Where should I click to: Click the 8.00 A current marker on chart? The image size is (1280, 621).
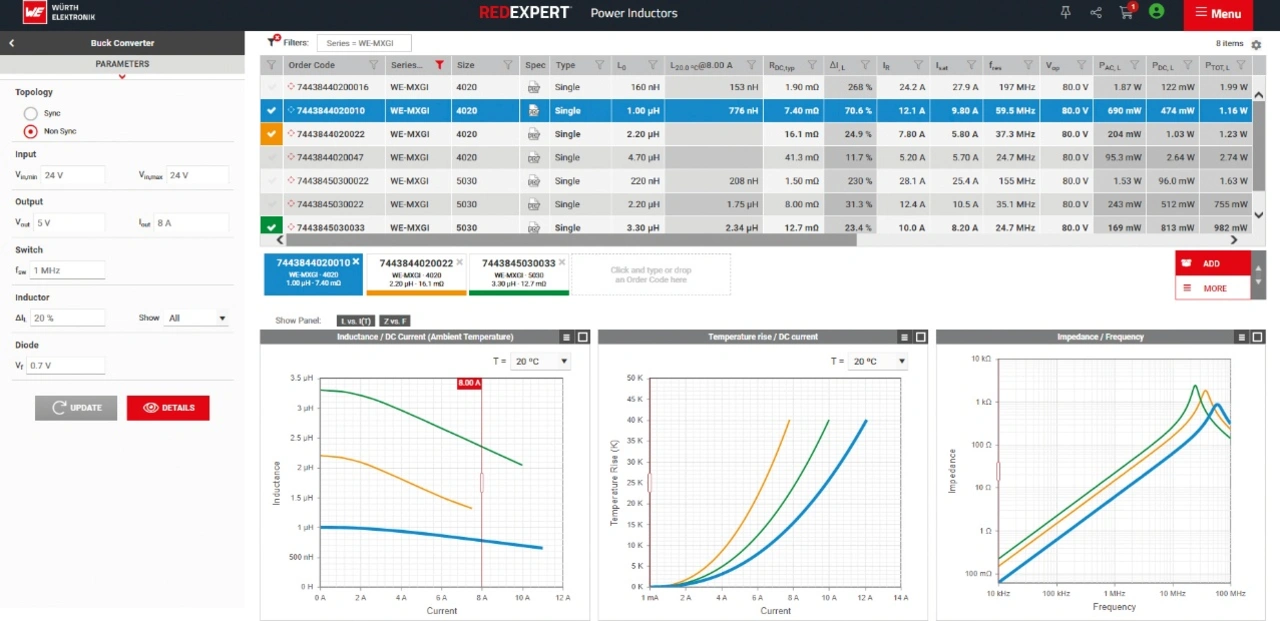click(x=469, y=383)
